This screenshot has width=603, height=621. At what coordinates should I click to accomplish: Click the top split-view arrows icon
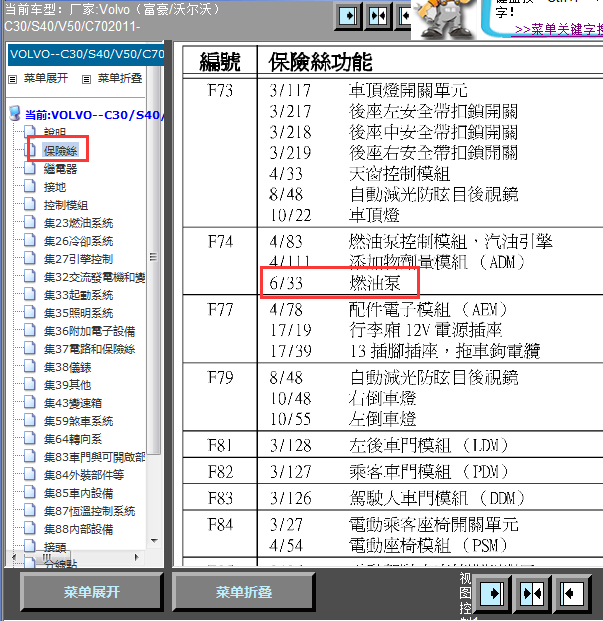pyautogui.click(x=378, y=16)
